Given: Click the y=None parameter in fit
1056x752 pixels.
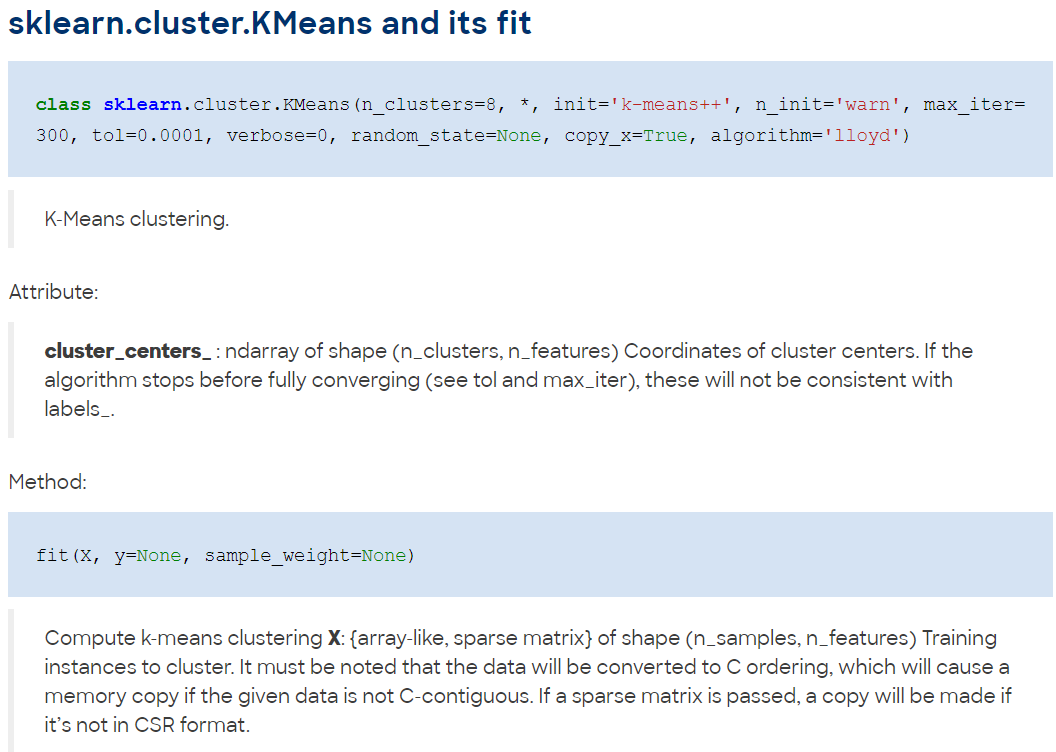Looking at the screenshot, I should [x=148, y=556].
